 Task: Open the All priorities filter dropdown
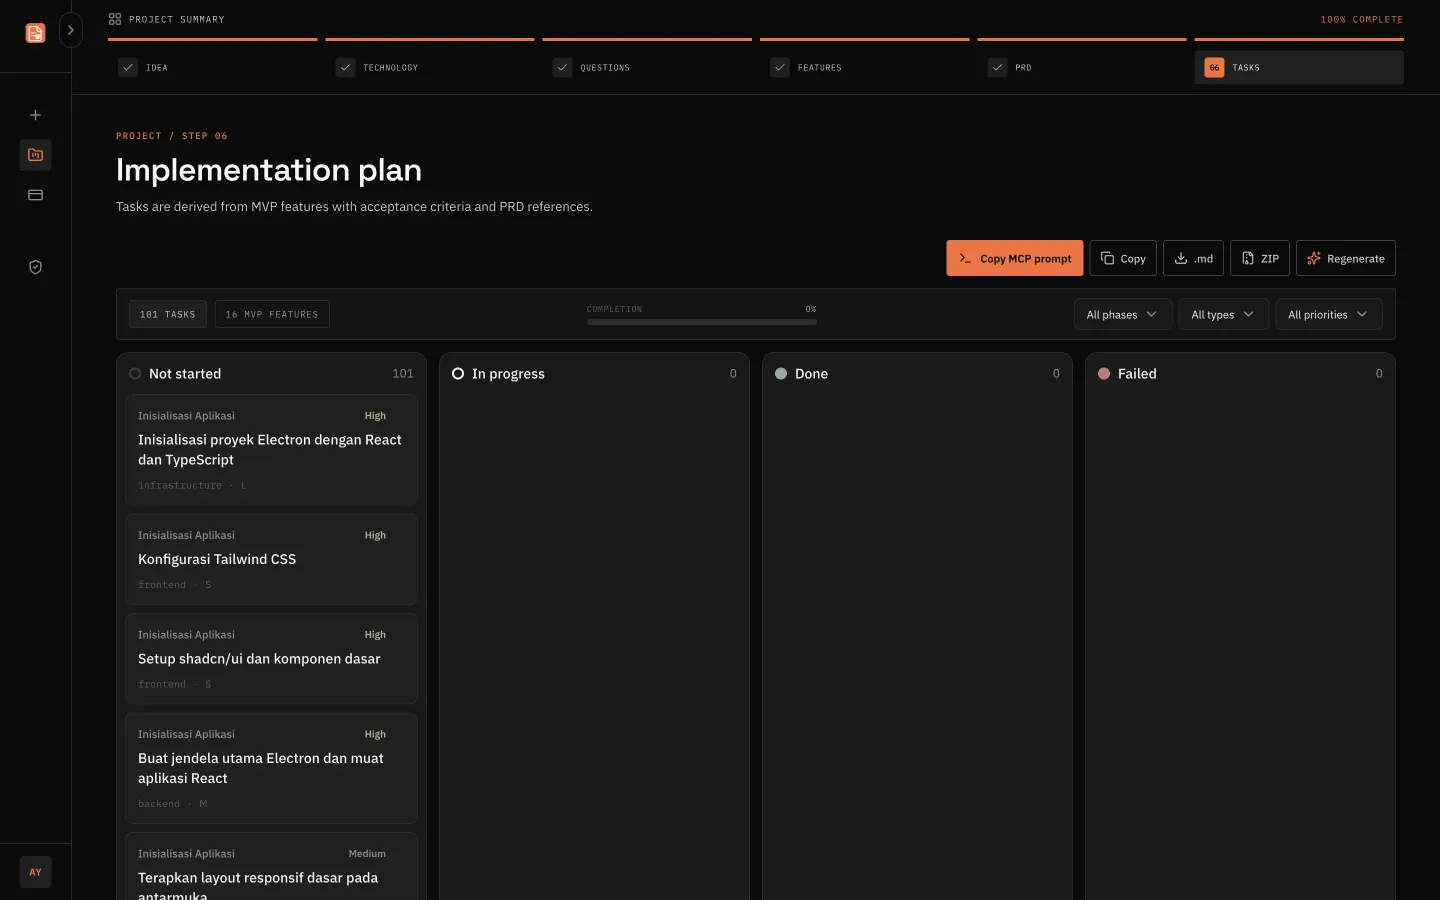click(x=1329, y=314)
